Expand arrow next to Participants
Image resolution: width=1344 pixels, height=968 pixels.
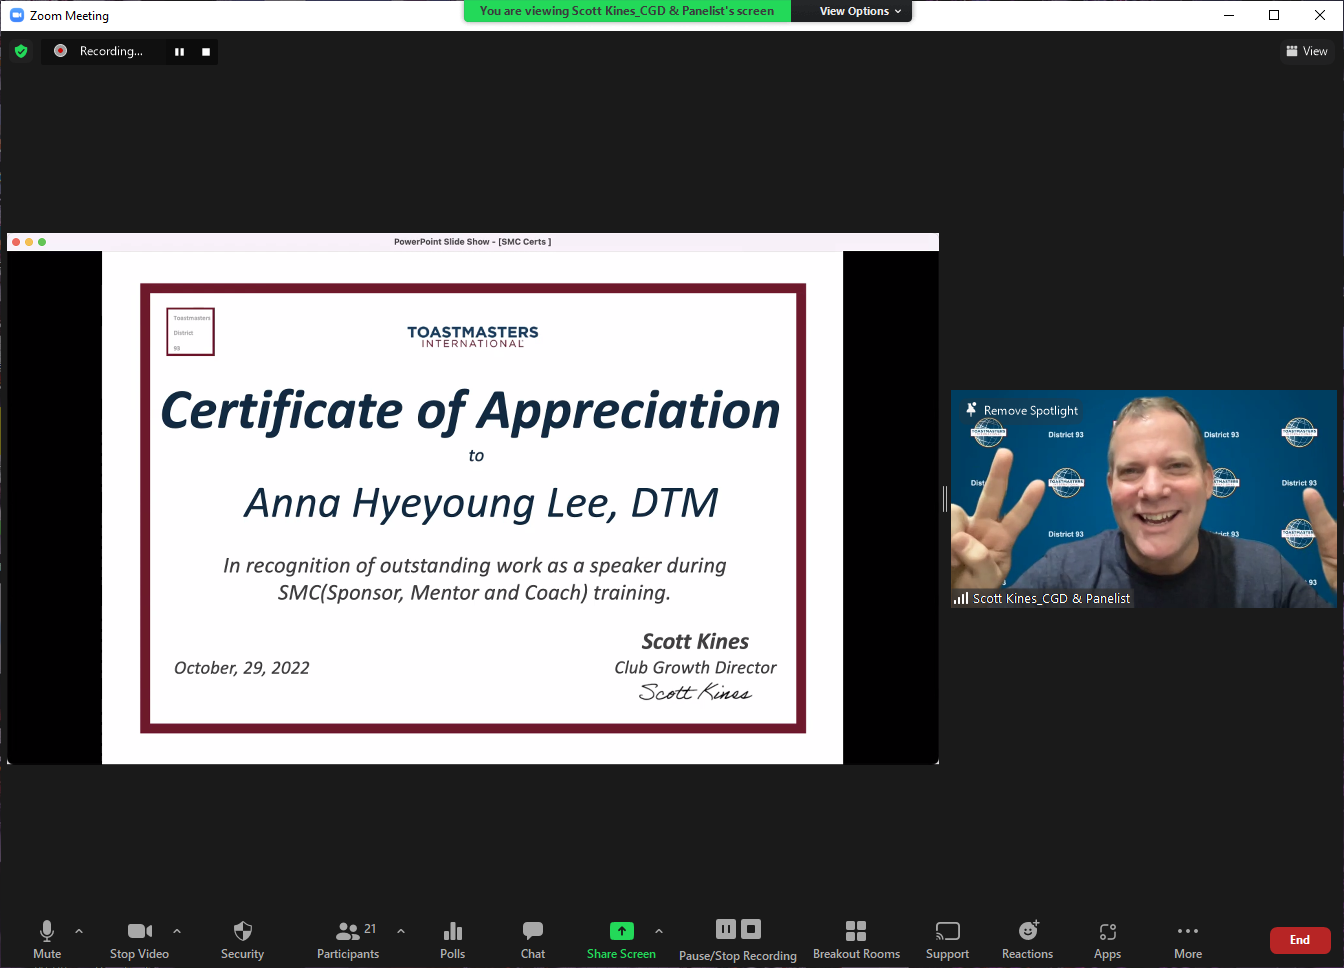(x=401, y=931)
